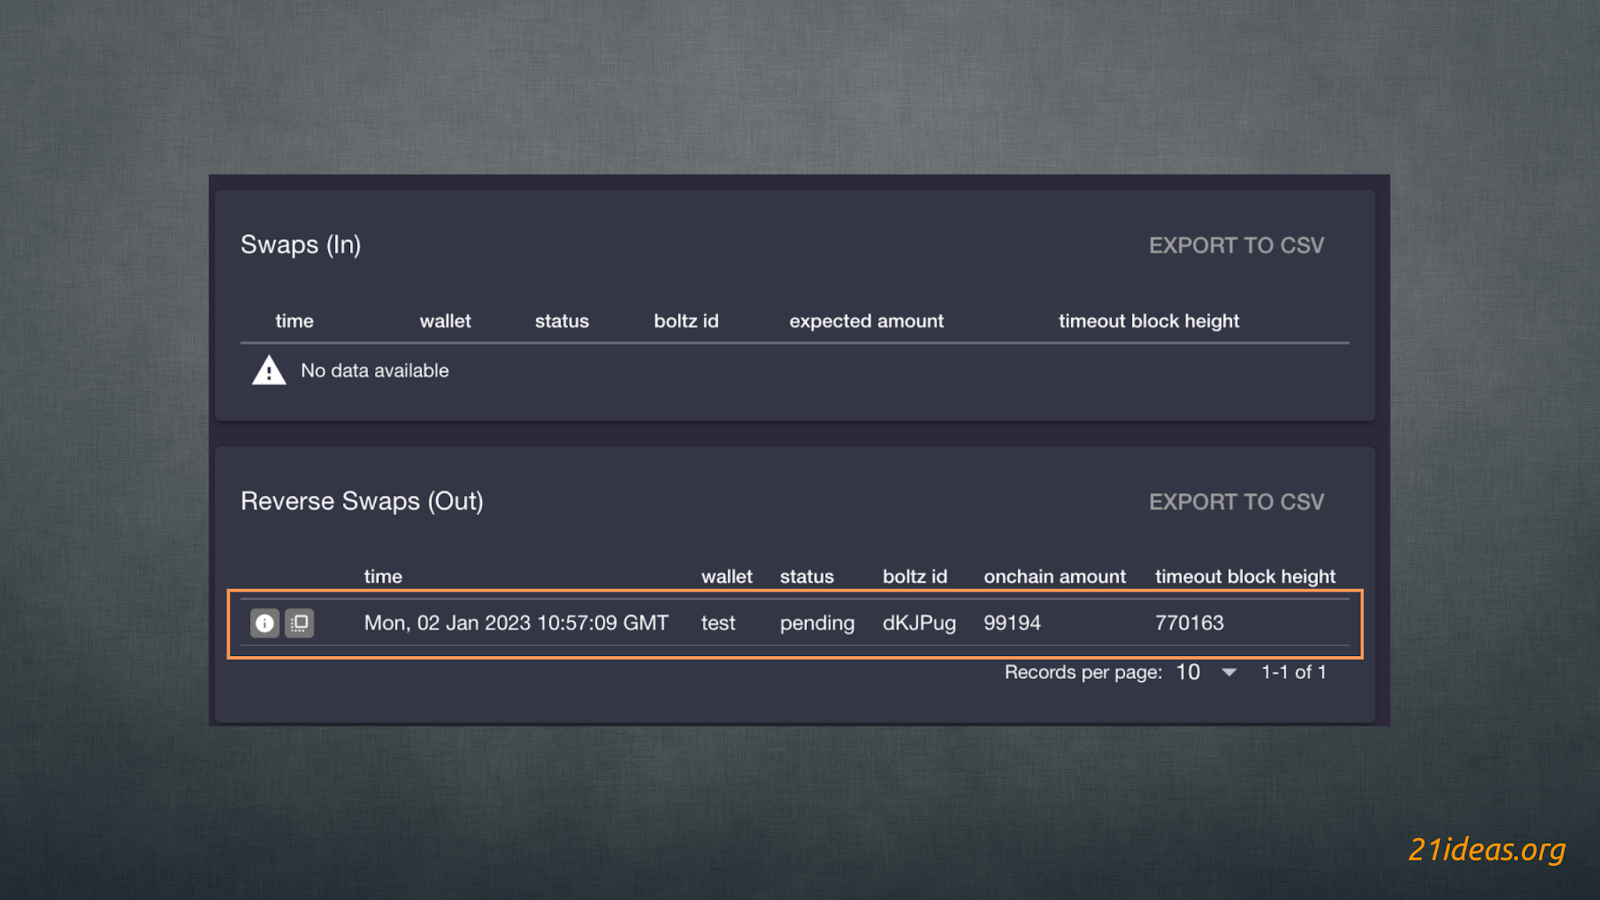Click the Records per page value 10

(x=1188, y=673)
